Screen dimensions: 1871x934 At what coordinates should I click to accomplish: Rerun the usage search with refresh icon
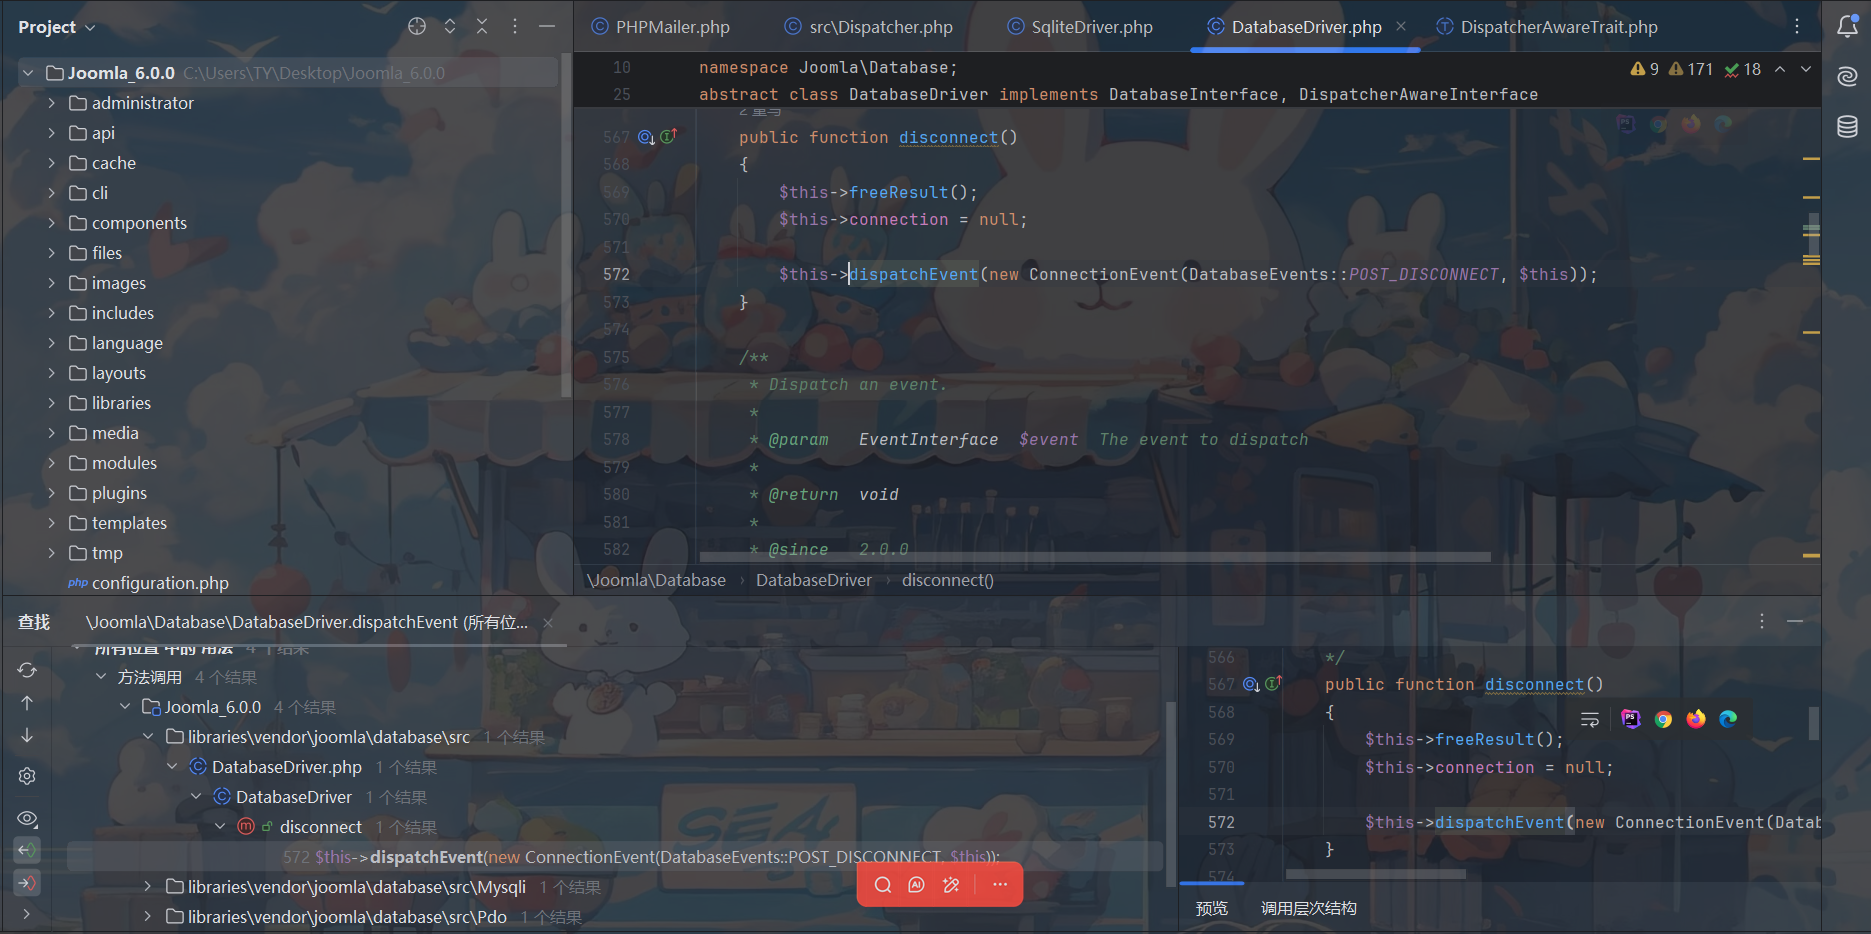27,670
